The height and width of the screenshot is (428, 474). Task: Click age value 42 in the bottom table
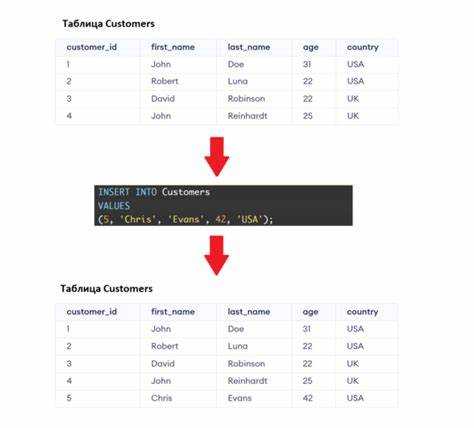308,398
